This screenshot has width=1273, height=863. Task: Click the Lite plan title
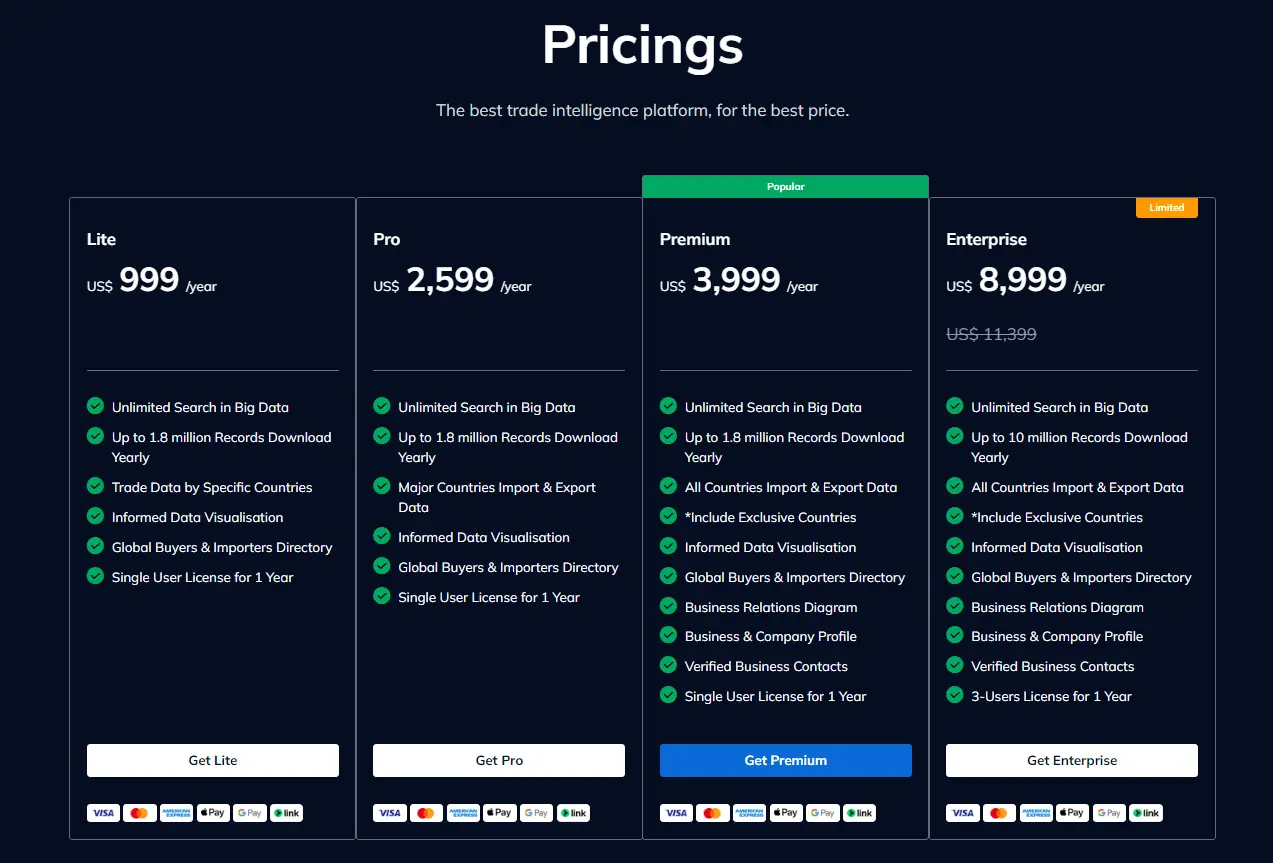101,239
